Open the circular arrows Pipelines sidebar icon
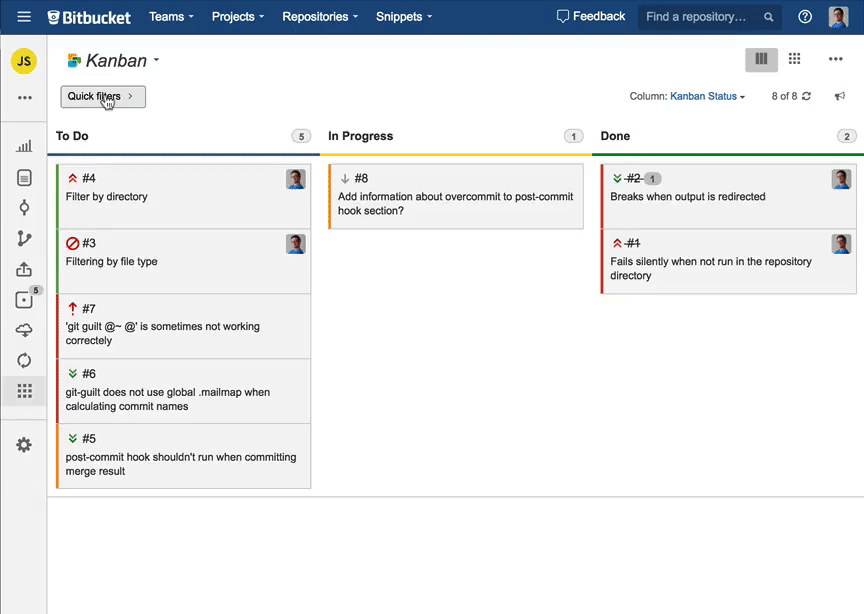This screenshot has width=864, height=614. coord(24,360)
